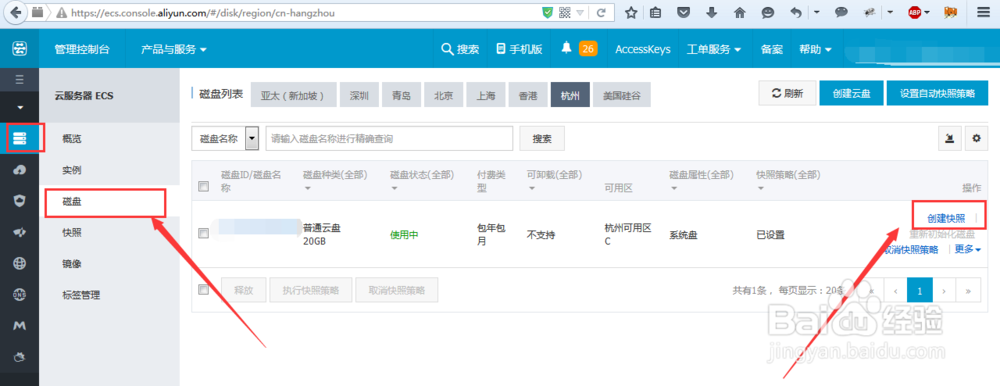Open the DNS sidebar icon
Image resolution: width=1000 pixels, height=386 pixels.
[20, 294]
